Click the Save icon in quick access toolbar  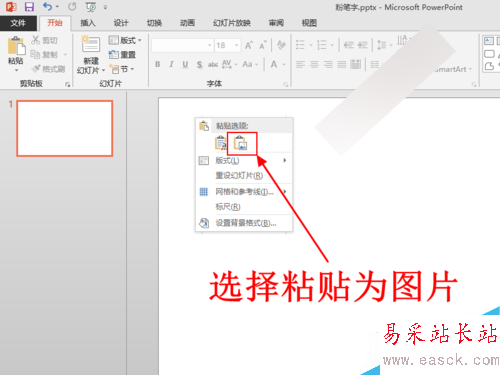pos(29,7)
